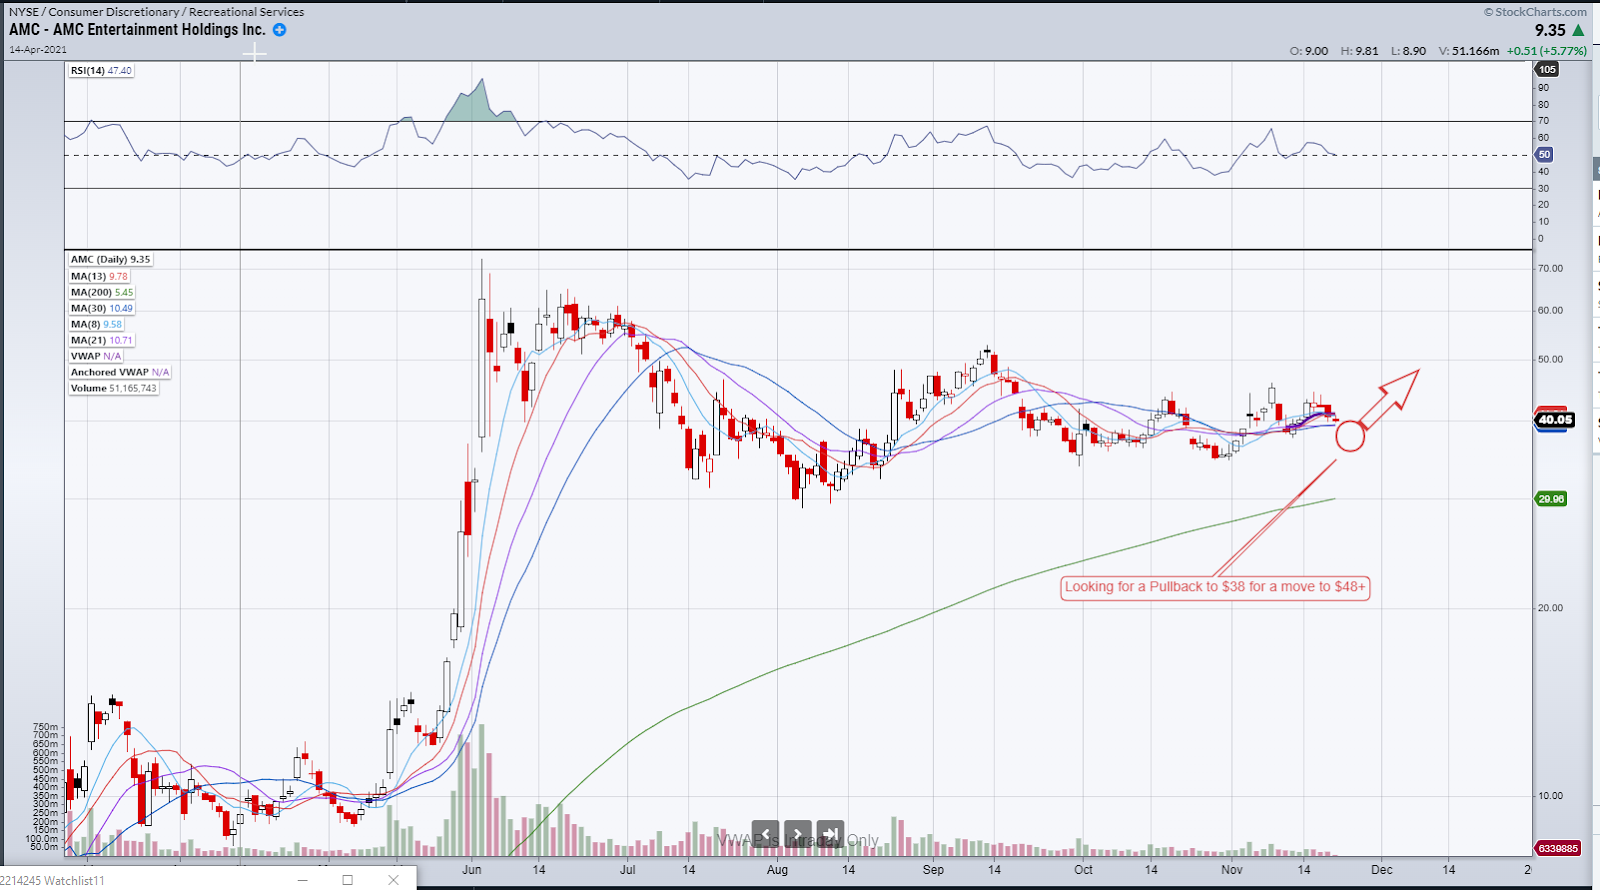Select the Volume legend entry
The image size is (1600, 890).
click(113, 388)
